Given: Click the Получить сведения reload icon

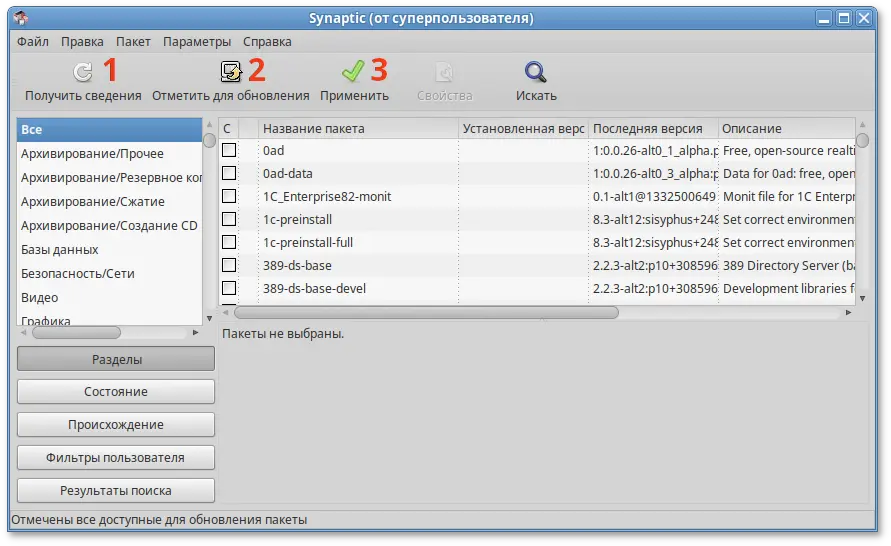Looking at the screenshot, I should tap(83, 72).
